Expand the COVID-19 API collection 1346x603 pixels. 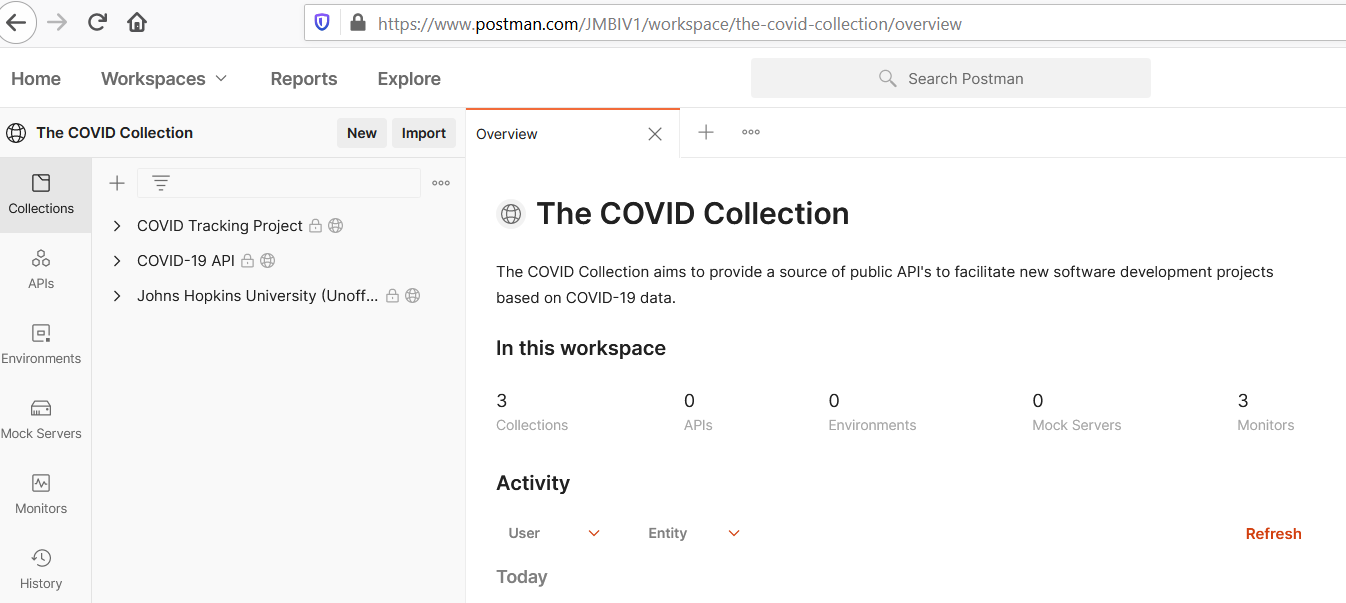tap(117, 261)
